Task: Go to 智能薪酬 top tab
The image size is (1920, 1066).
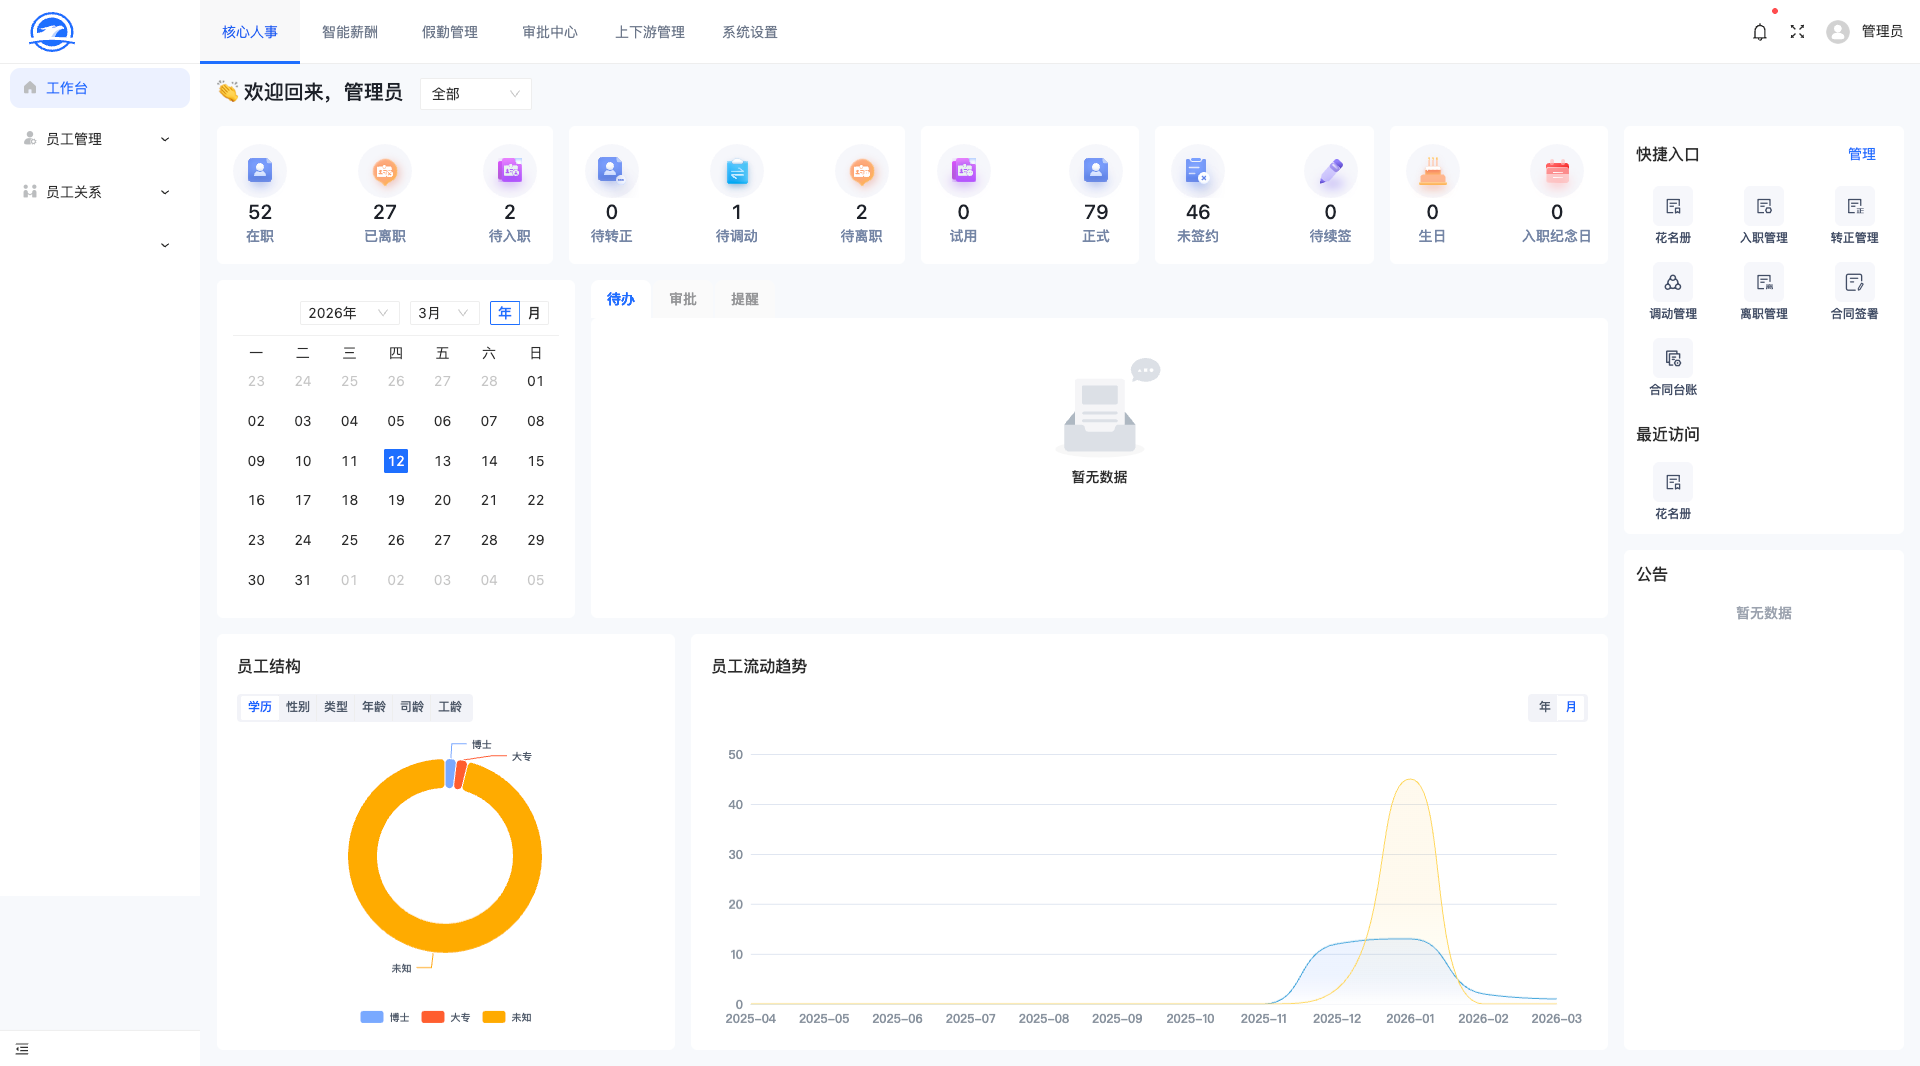Action: tap(350, 32)
